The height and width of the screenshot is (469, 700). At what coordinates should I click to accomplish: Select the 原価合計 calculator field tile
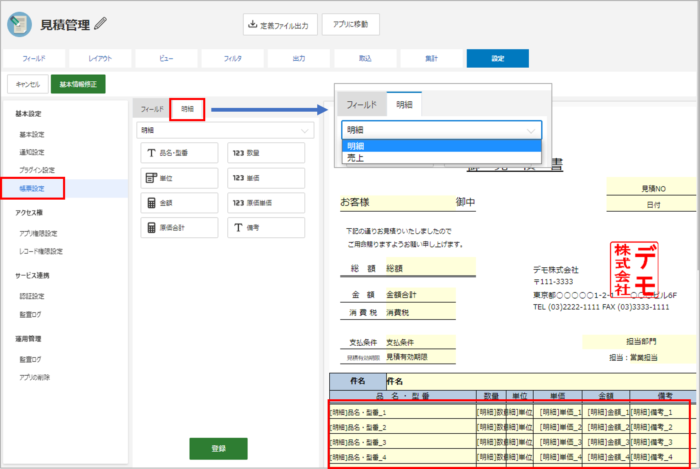tap(179, 228)
